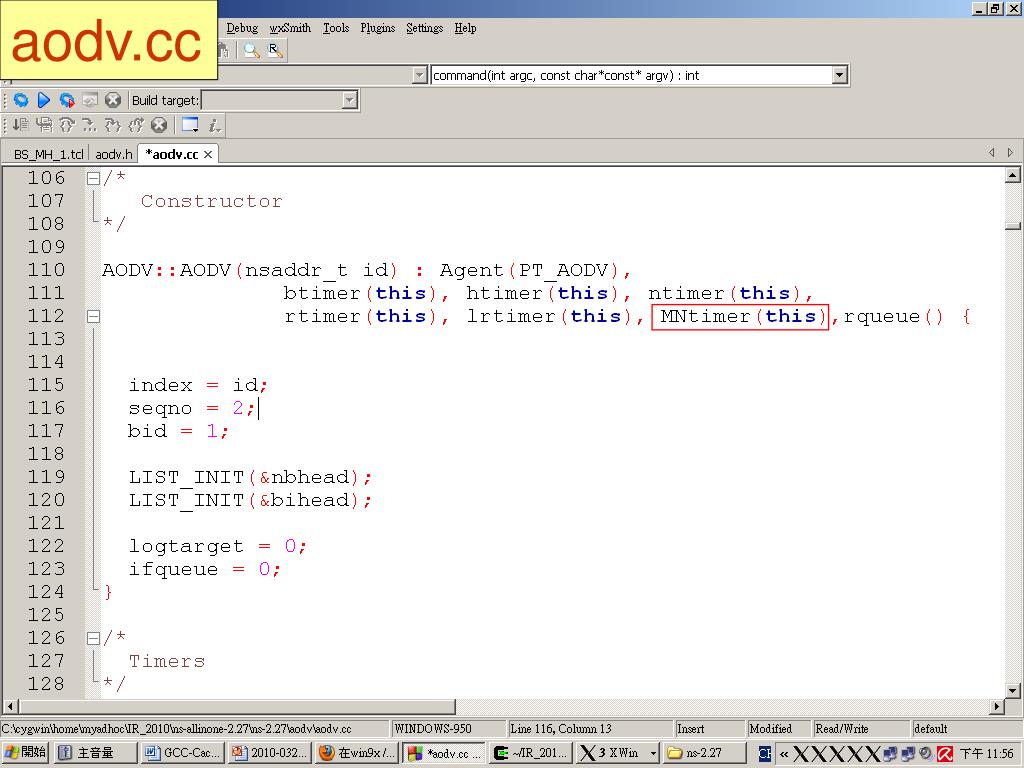Open the wxSmith menu
The width and height of the screenshot is (1024, 768).
tap(290, 28)
